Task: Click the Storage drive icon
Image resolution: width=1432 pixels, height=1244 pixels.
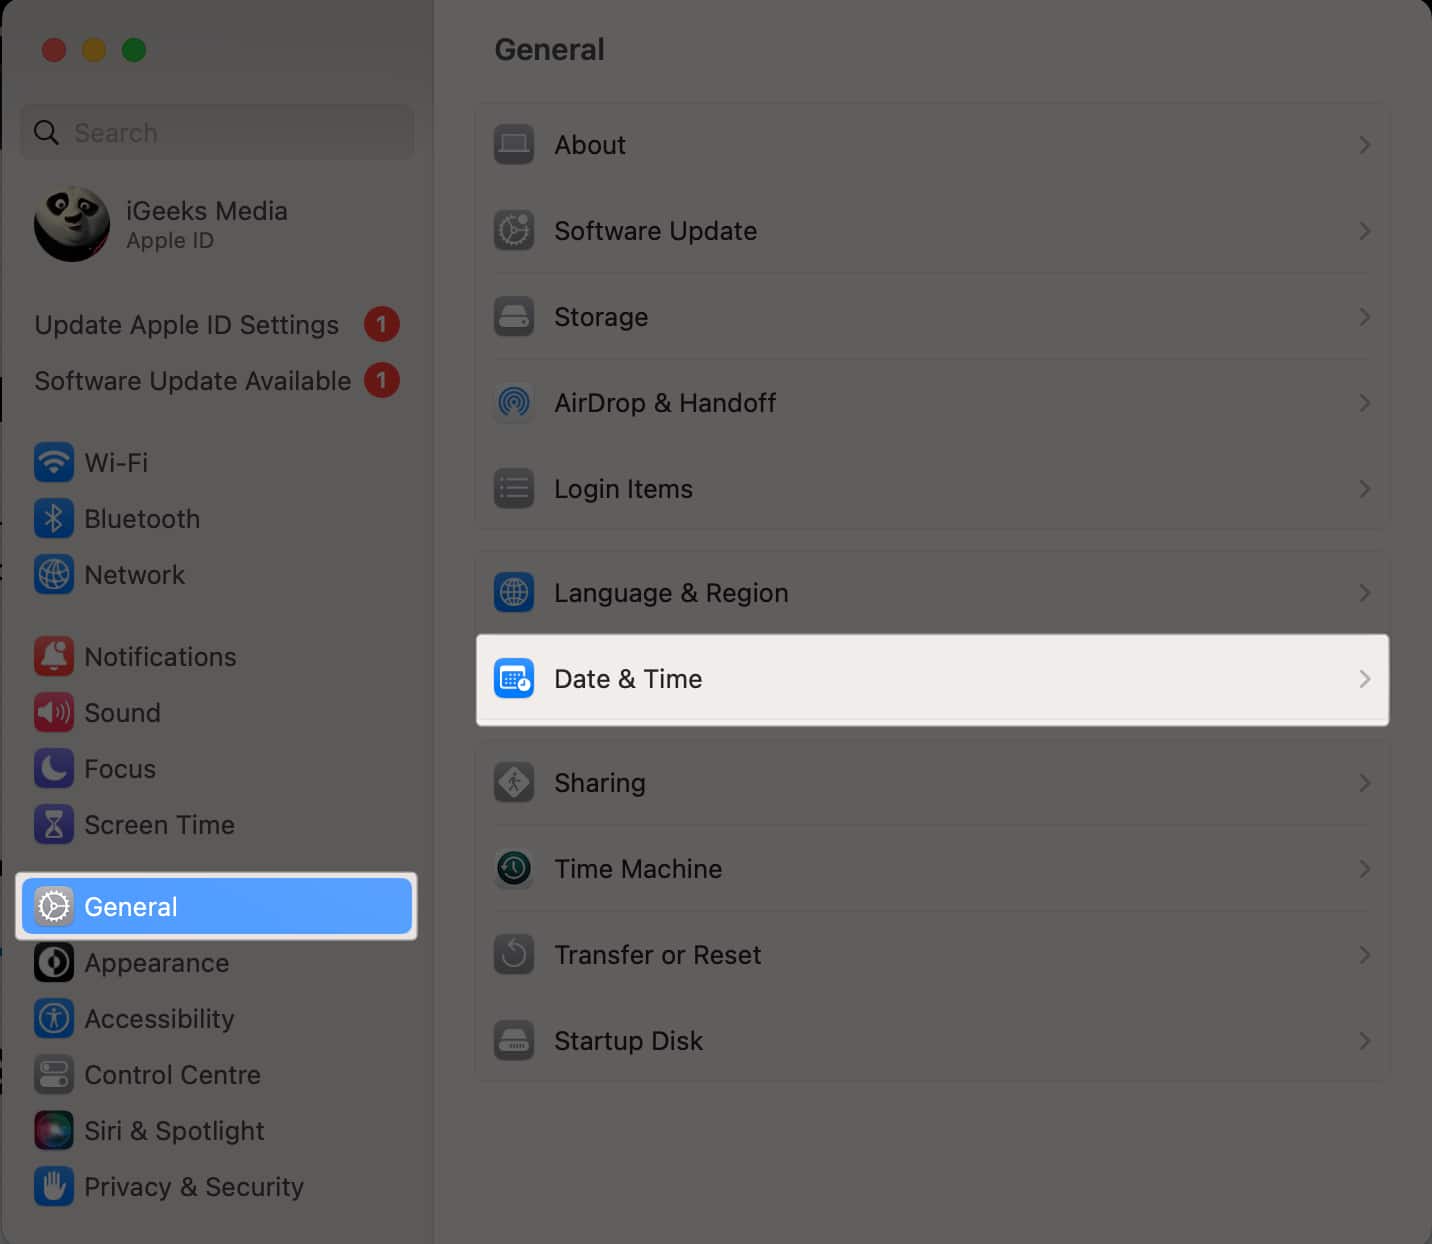Action: coord(514,317)
